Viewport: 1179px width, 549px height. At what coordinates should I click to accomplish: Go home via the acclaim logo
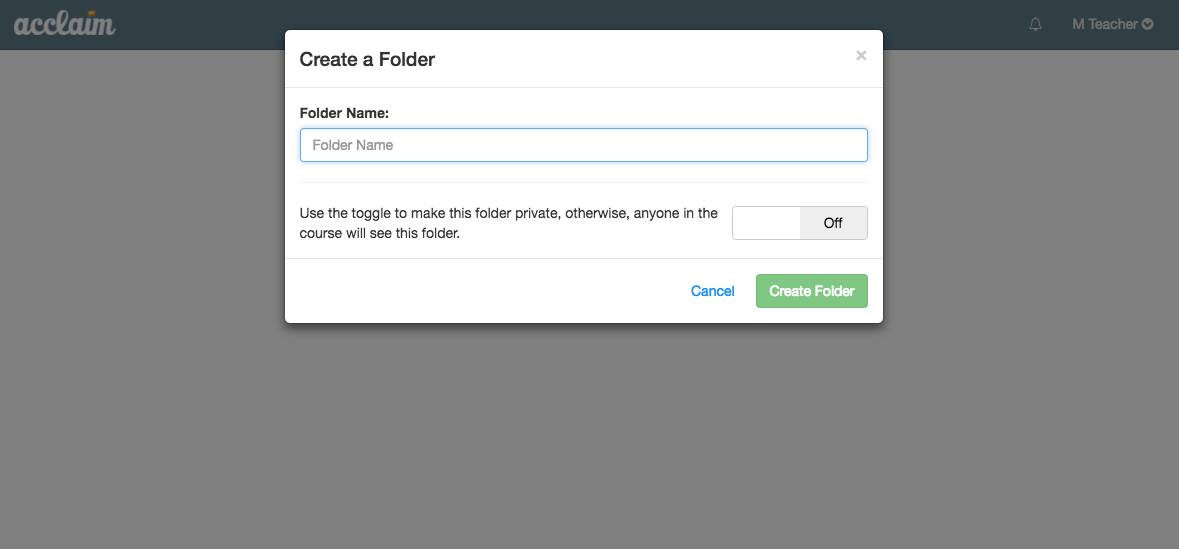[65, 23]
